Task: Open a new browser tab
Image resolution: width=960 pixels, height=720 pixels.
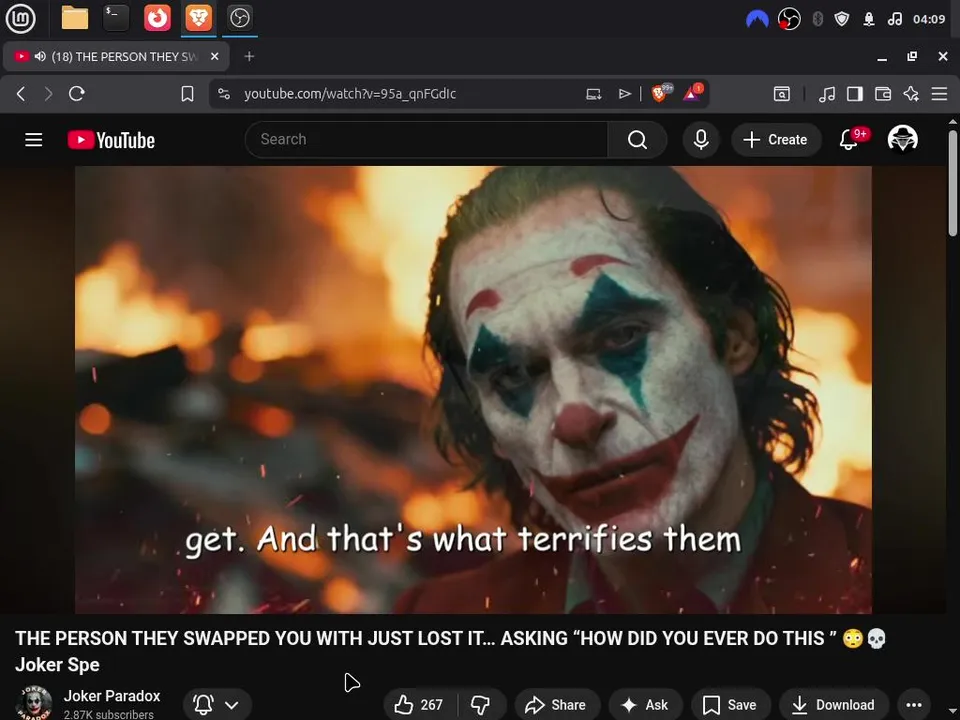Action: tap(249, 56)
